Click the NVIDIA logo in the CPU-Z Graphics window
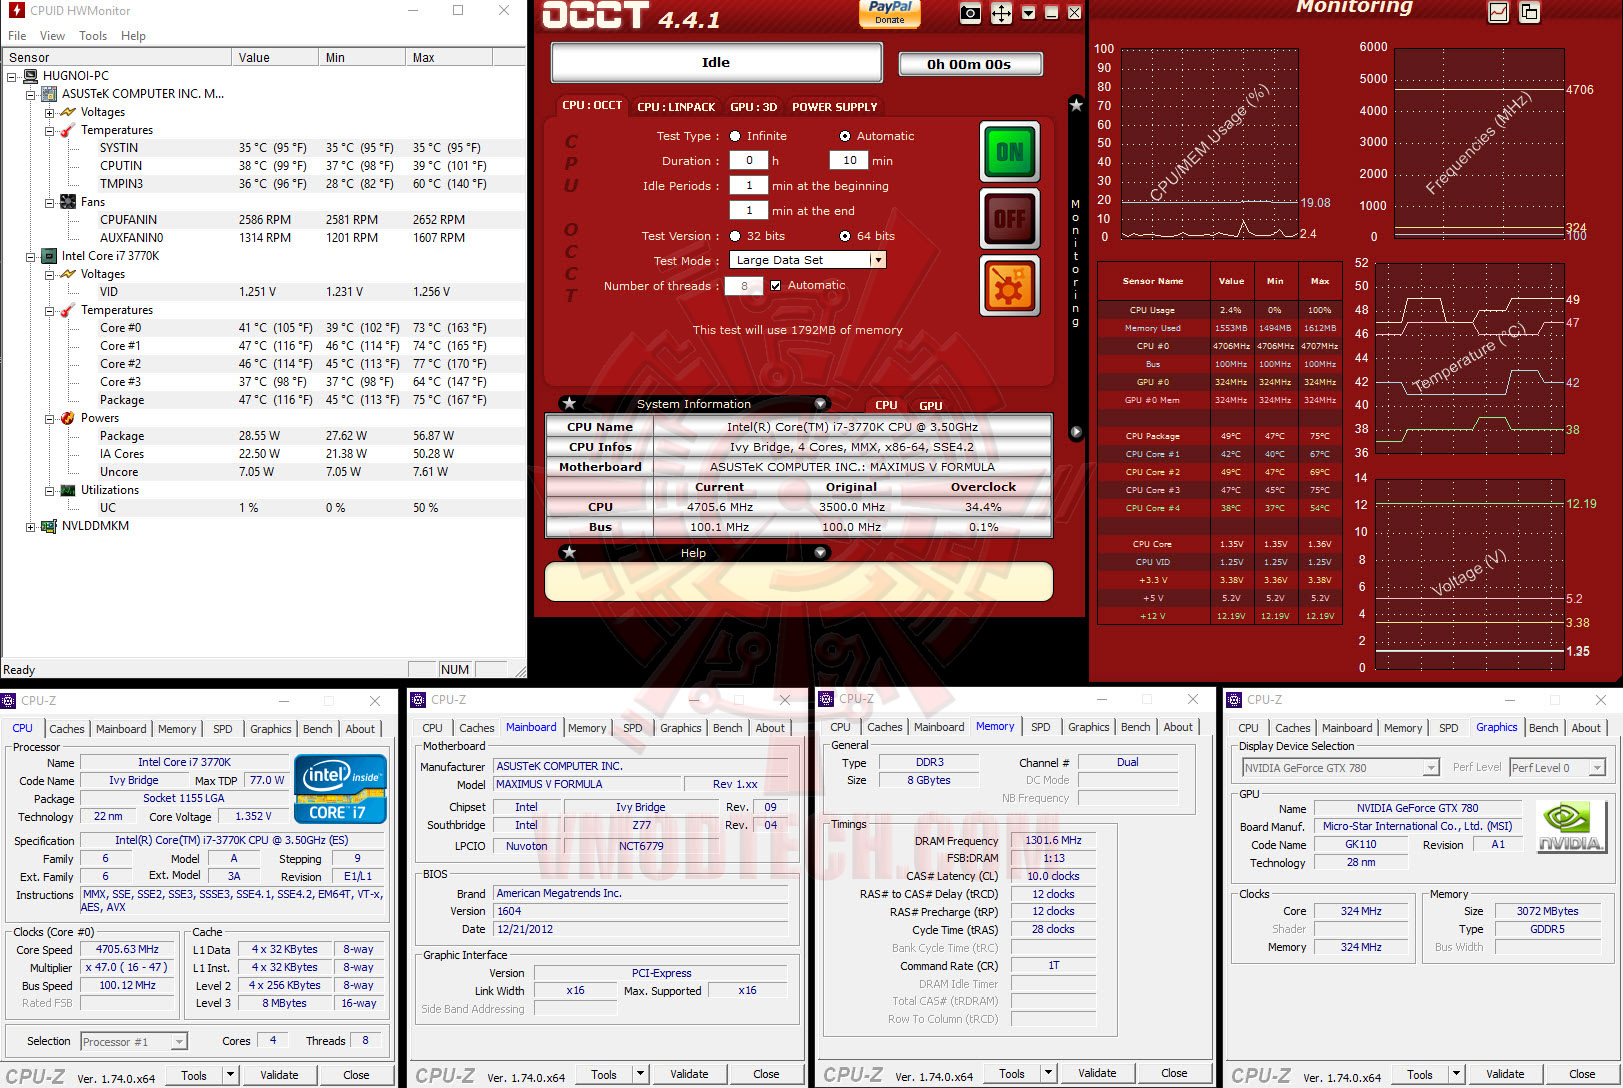 click(x=1571, y=826)
